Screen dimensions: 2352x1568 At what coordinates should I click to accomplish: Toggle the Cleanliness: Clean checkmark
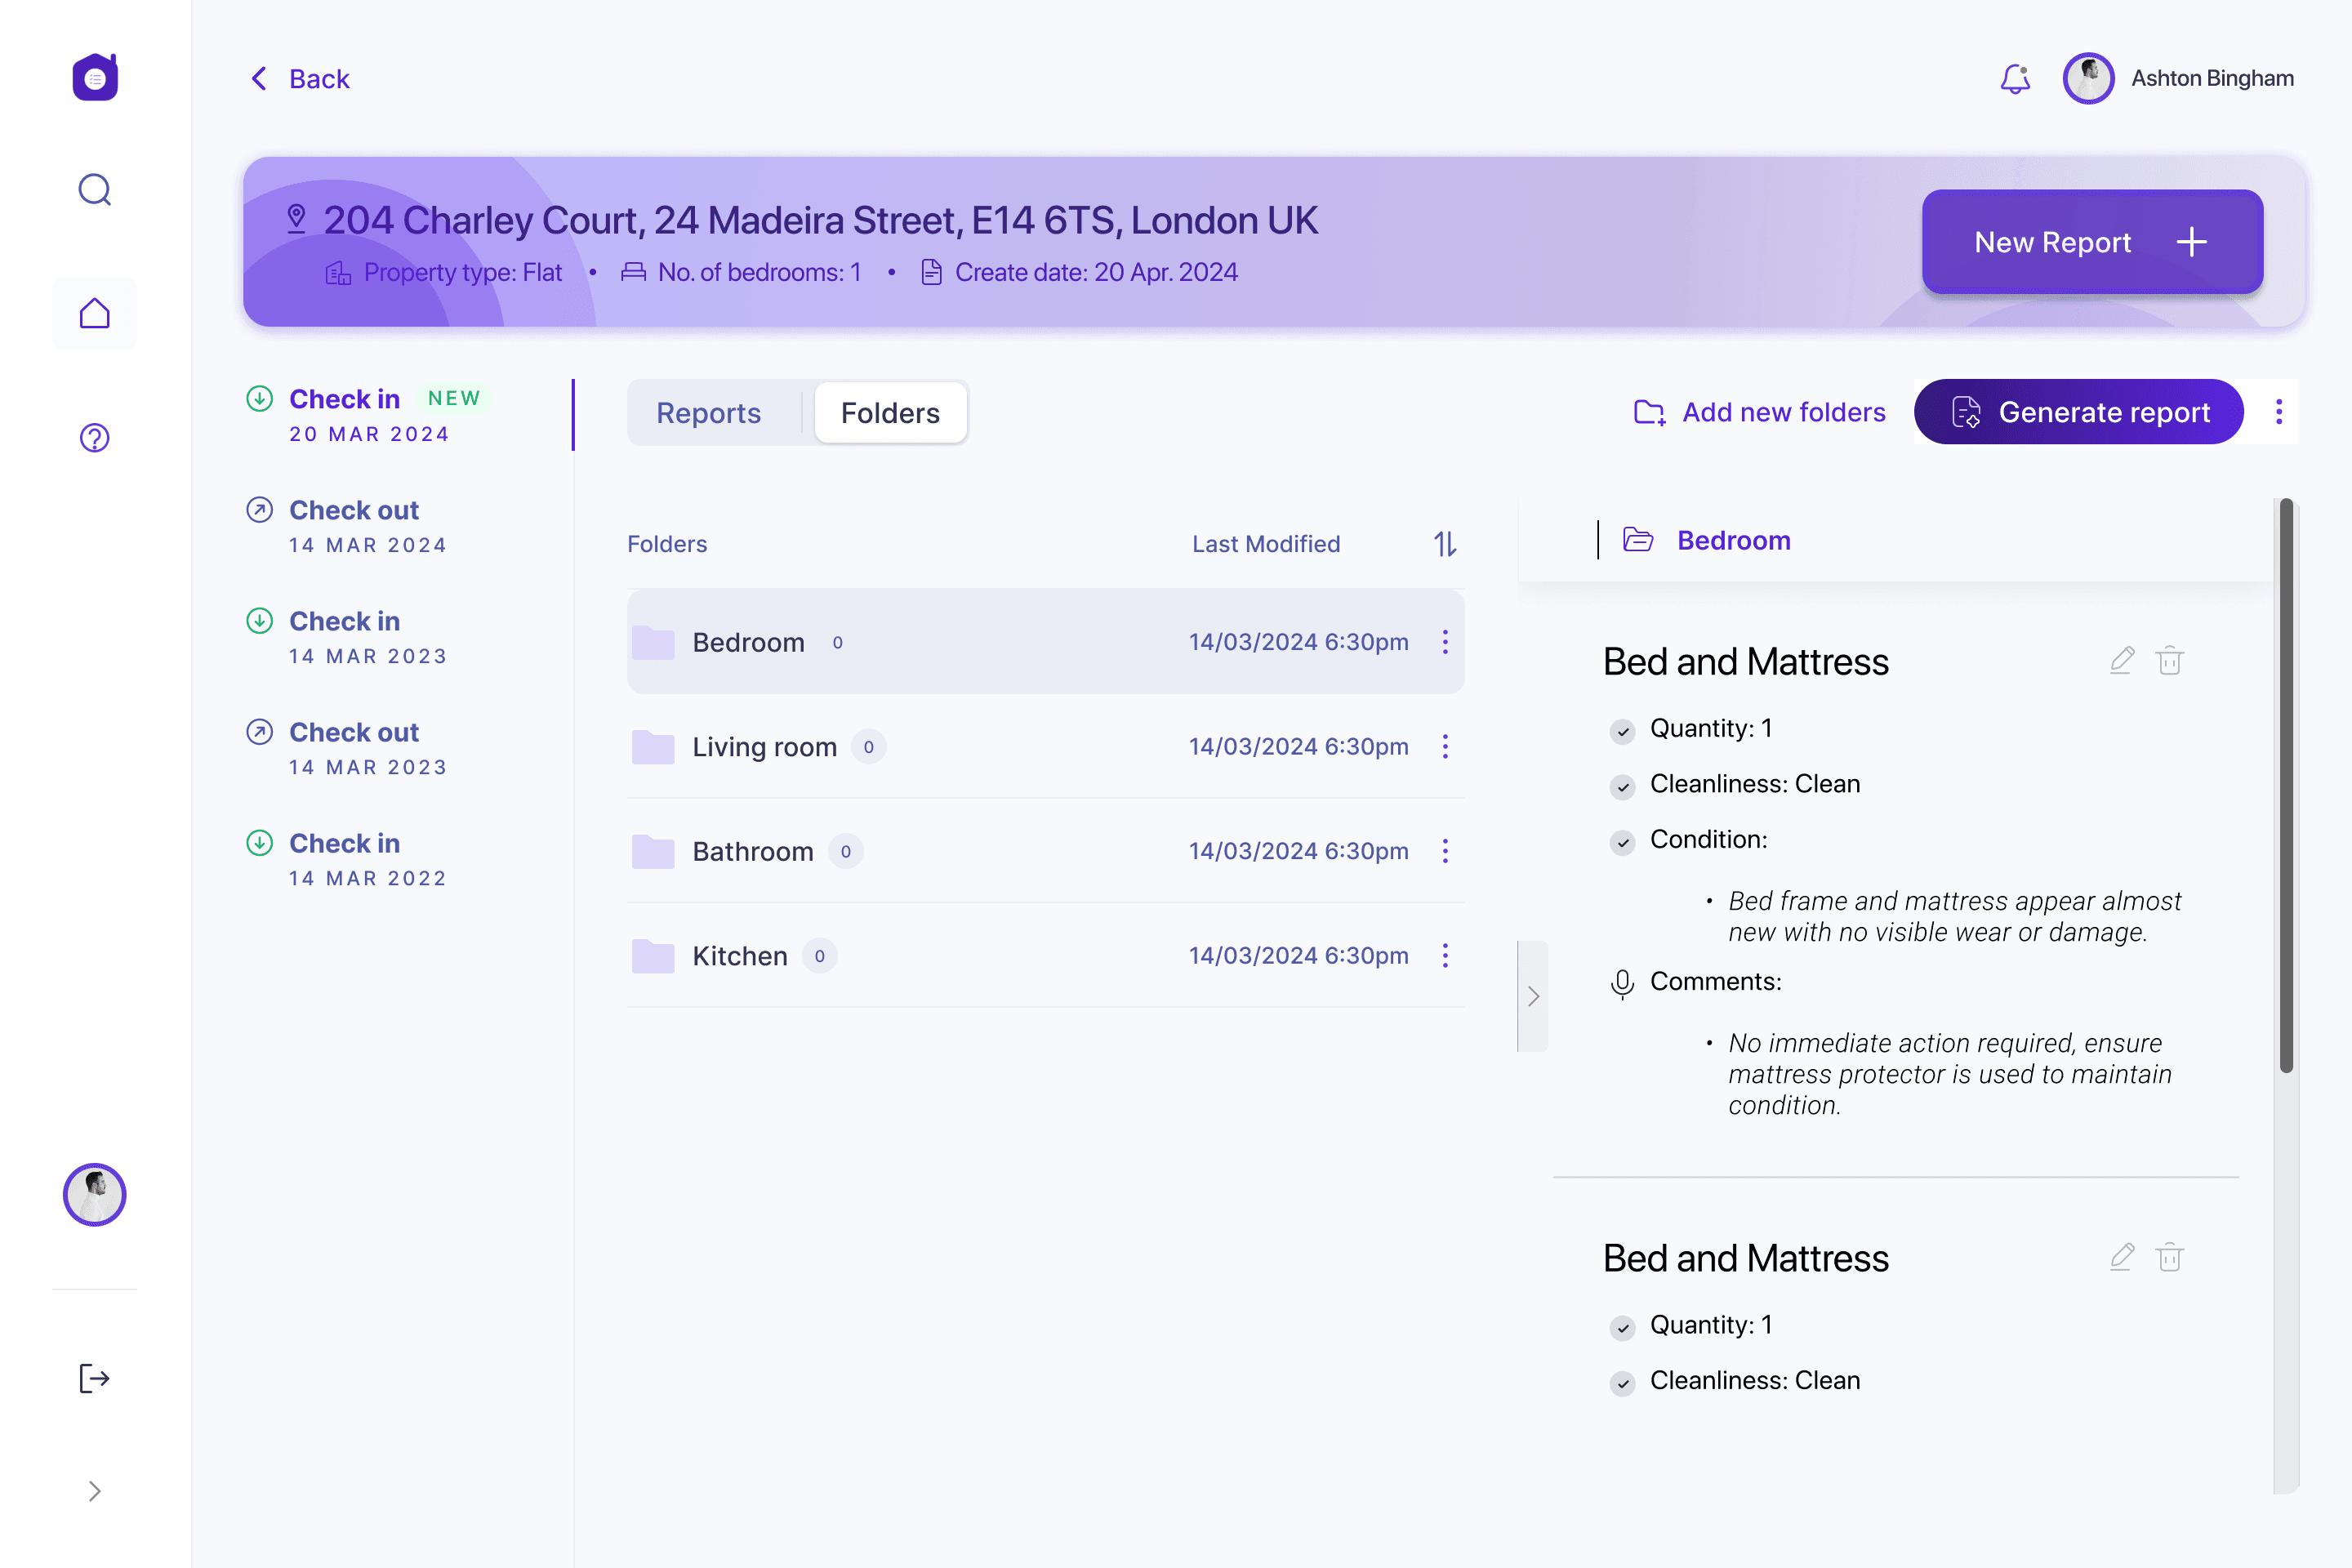[1622, 787]
